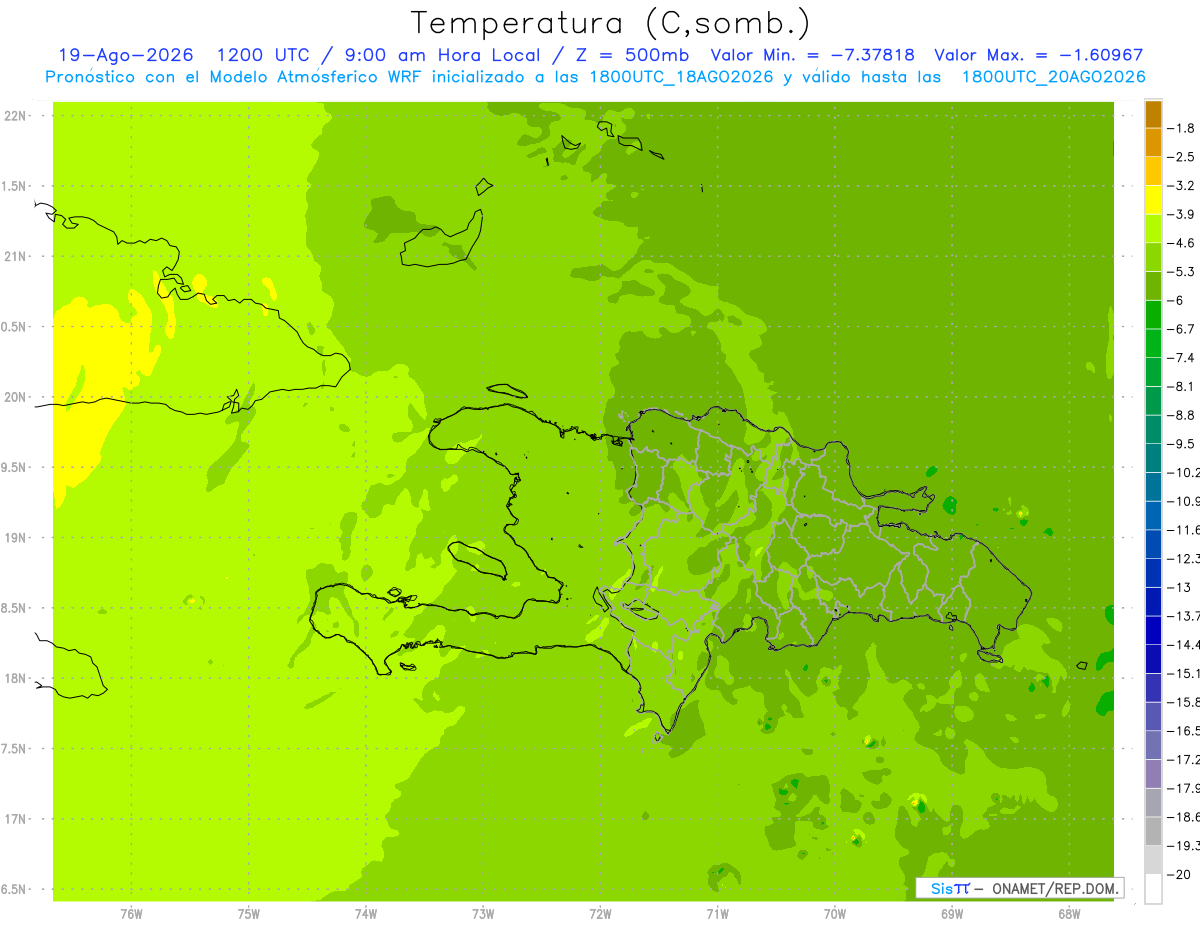
Task: Click the 73W longitude label
Action: [x=482, y=914]
